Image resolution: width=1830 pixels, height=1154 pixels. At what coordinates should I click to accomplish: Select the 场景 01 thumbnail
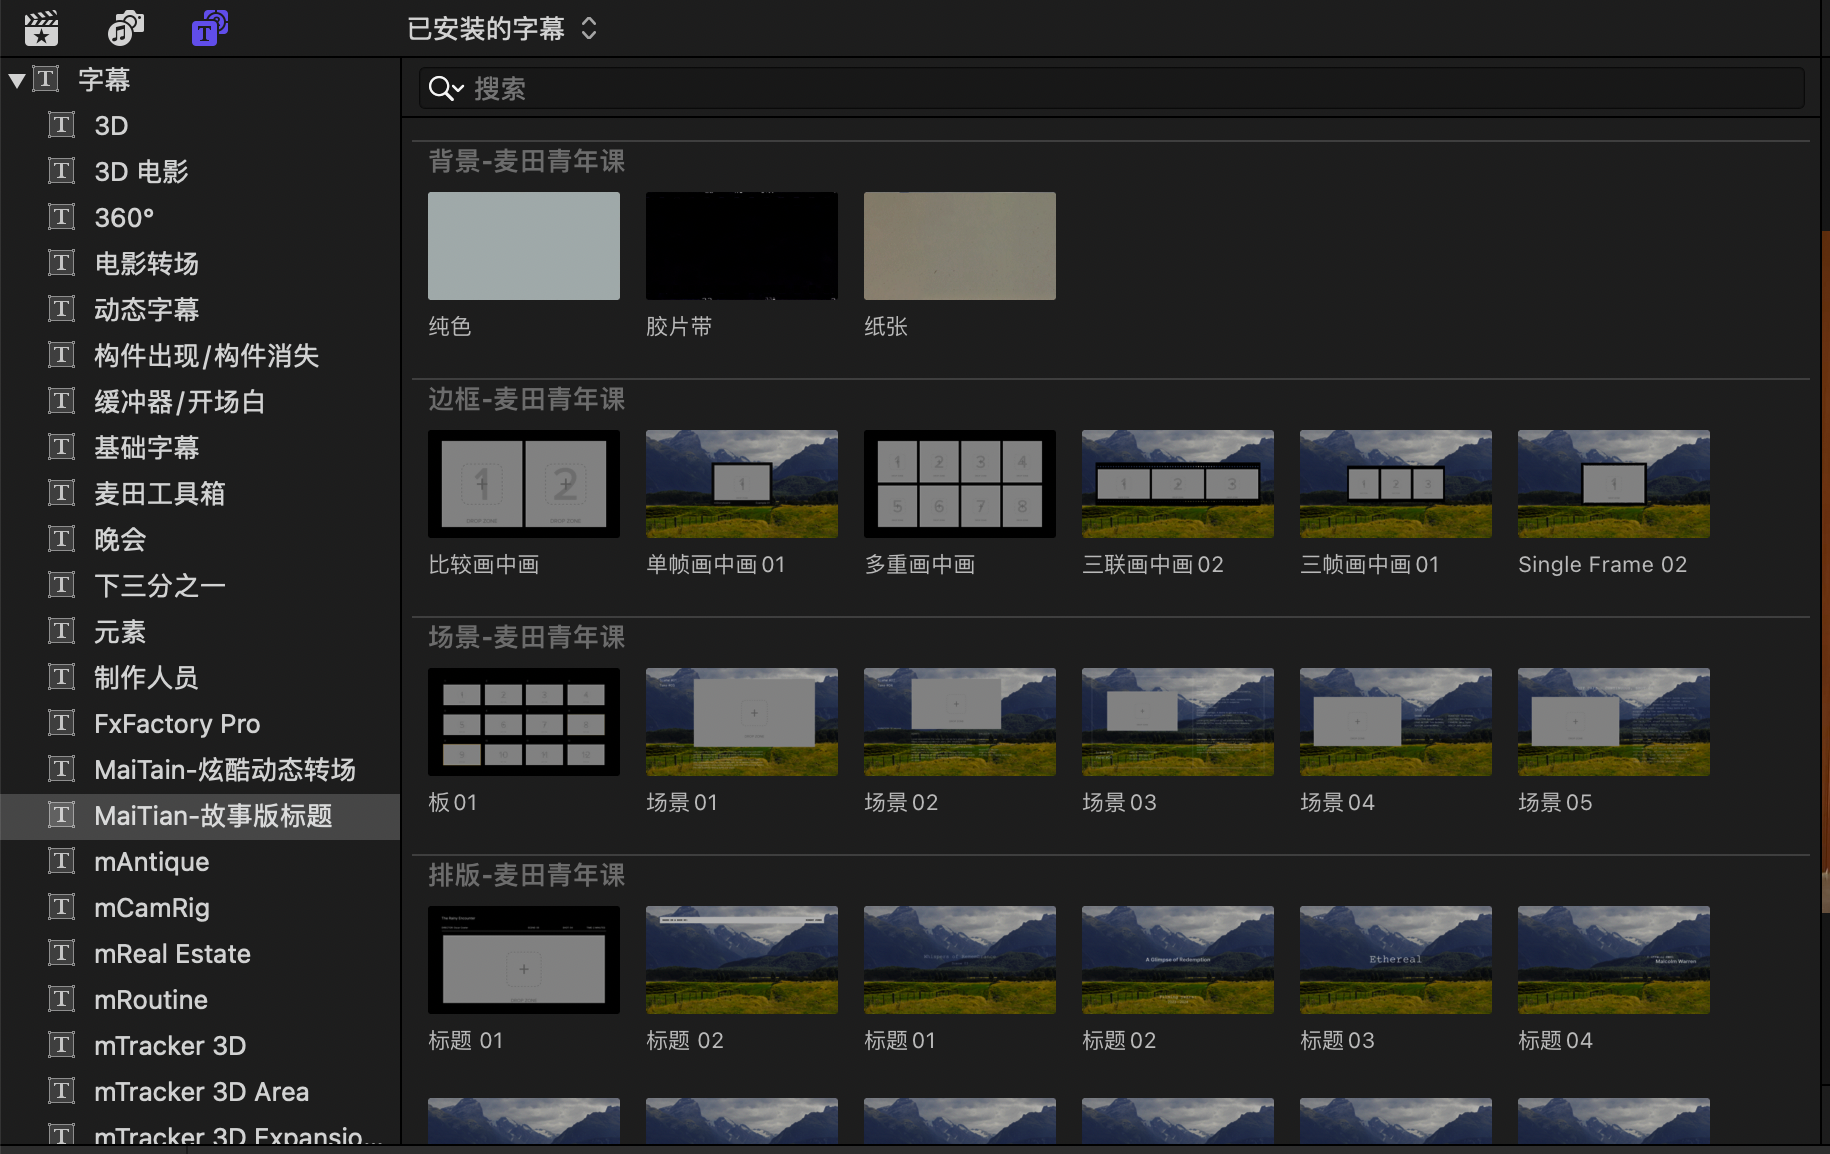[742, 722]
